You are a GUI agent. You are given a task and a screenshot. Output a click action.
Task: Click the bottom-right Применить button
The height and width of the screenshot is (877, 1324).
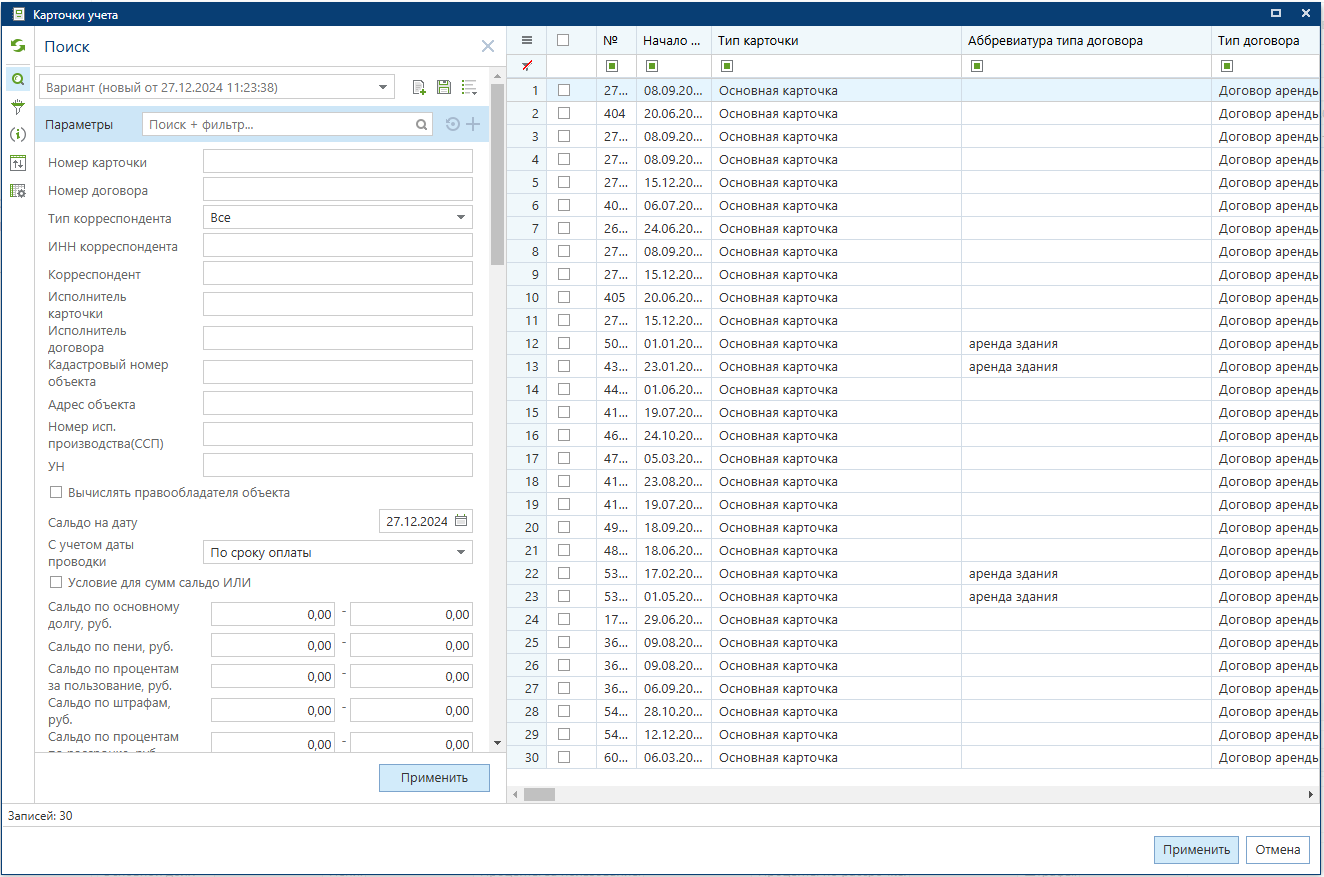[1196, 849]
